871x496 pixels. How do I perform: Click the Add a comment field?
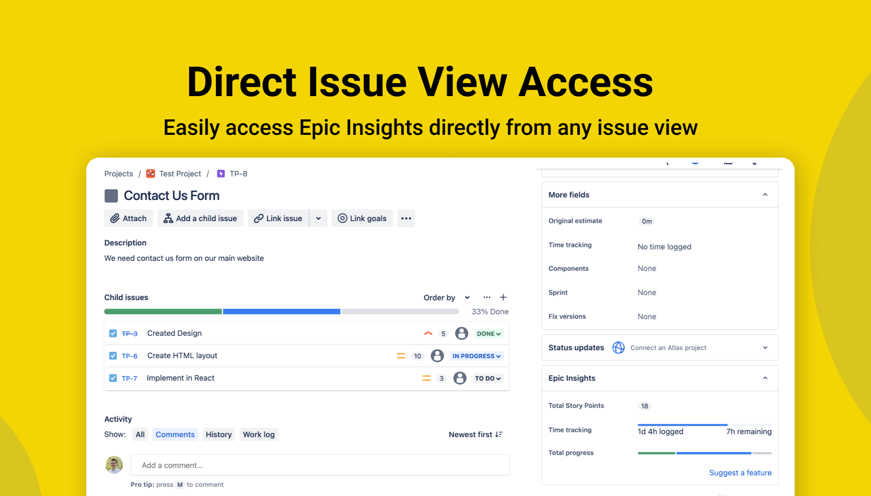point(320,465)
